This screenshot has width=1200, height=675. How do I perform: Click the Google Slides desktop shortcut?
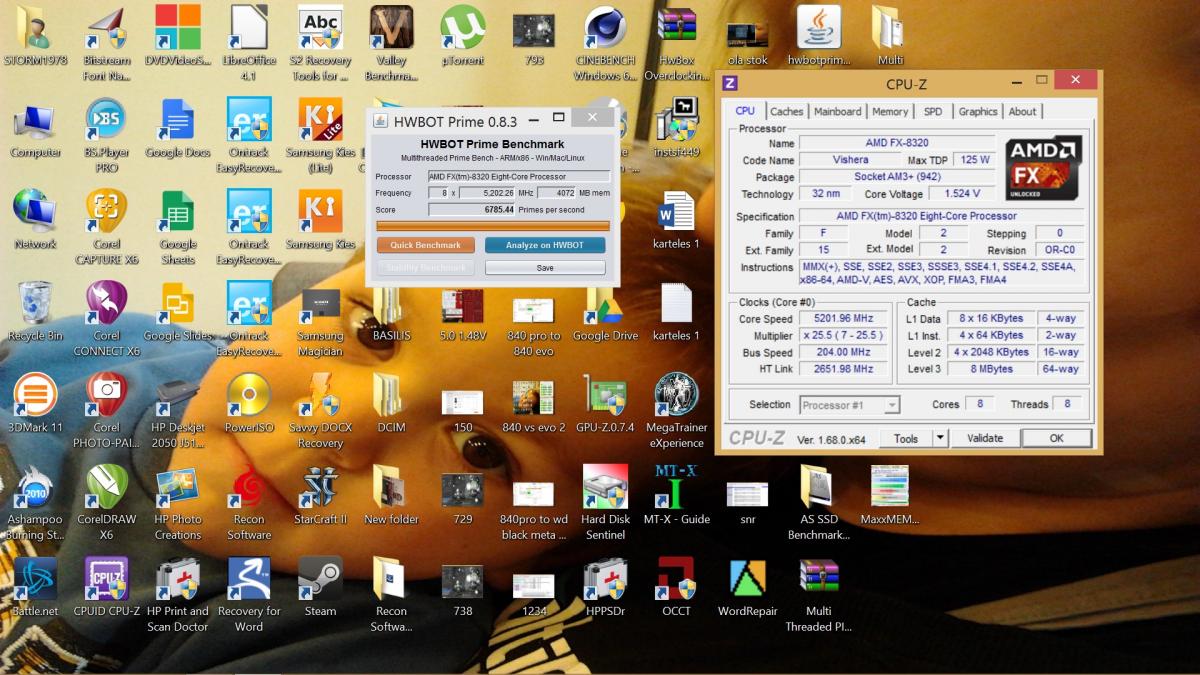177,312
